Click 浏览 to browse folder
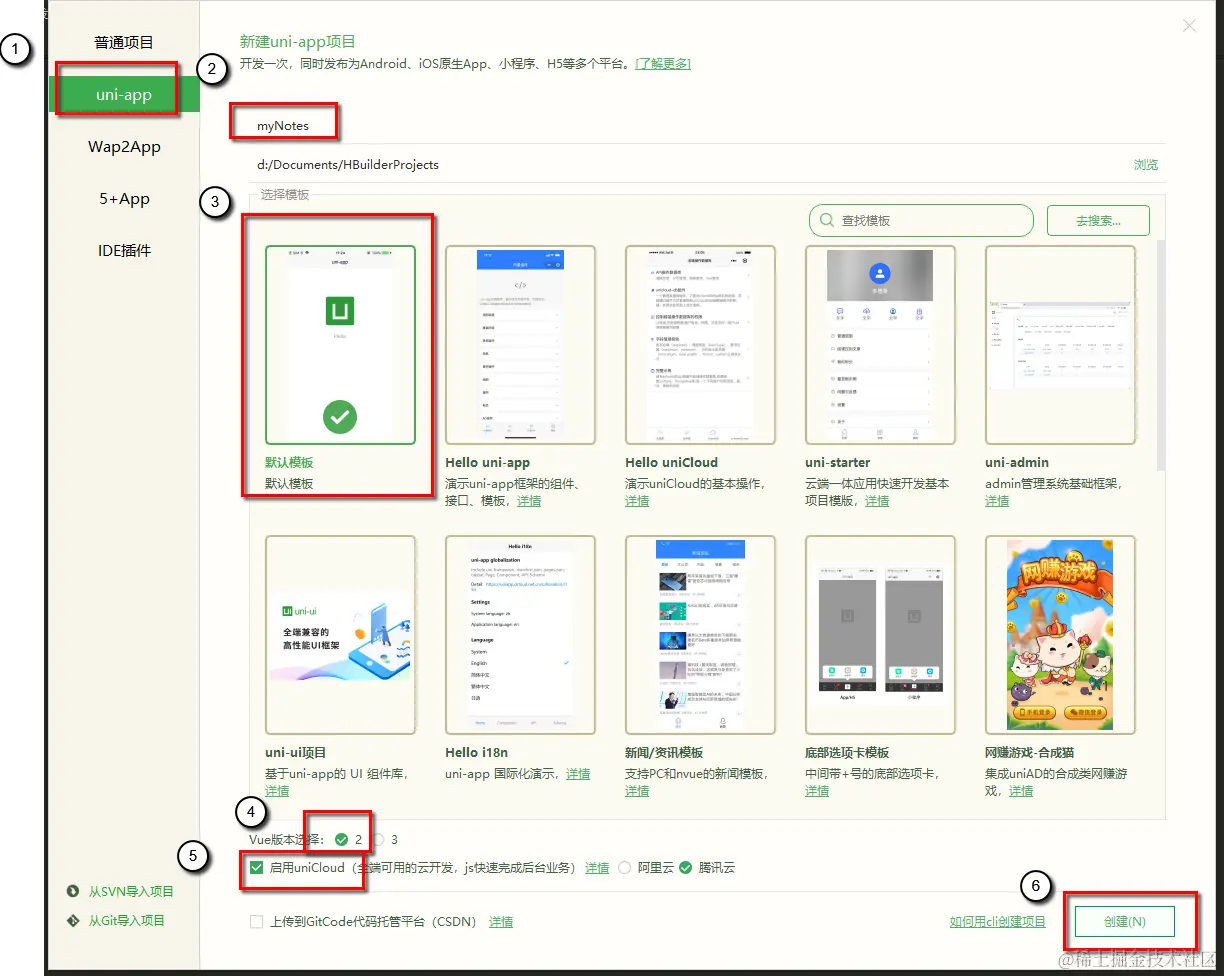Screen dimensions: 1224x976 (x=1146, y=164)
